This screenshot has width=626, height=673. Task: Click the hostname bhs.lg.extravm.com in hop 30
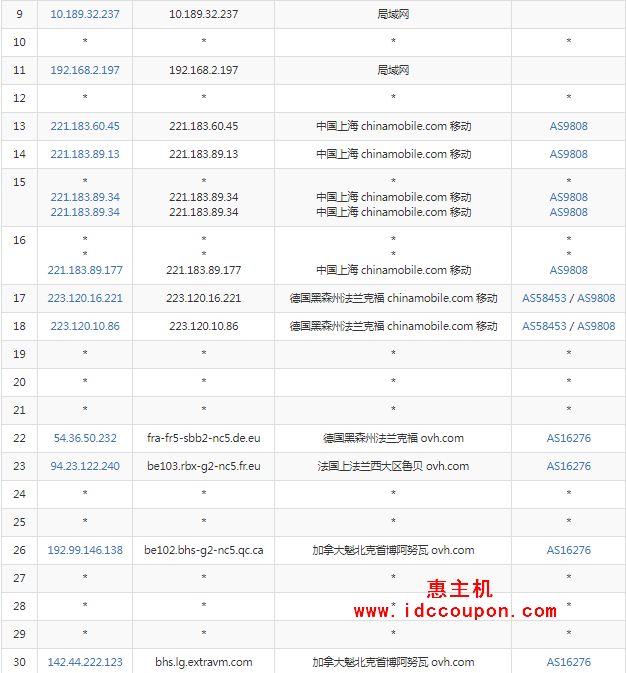click(x=203, y=662)
